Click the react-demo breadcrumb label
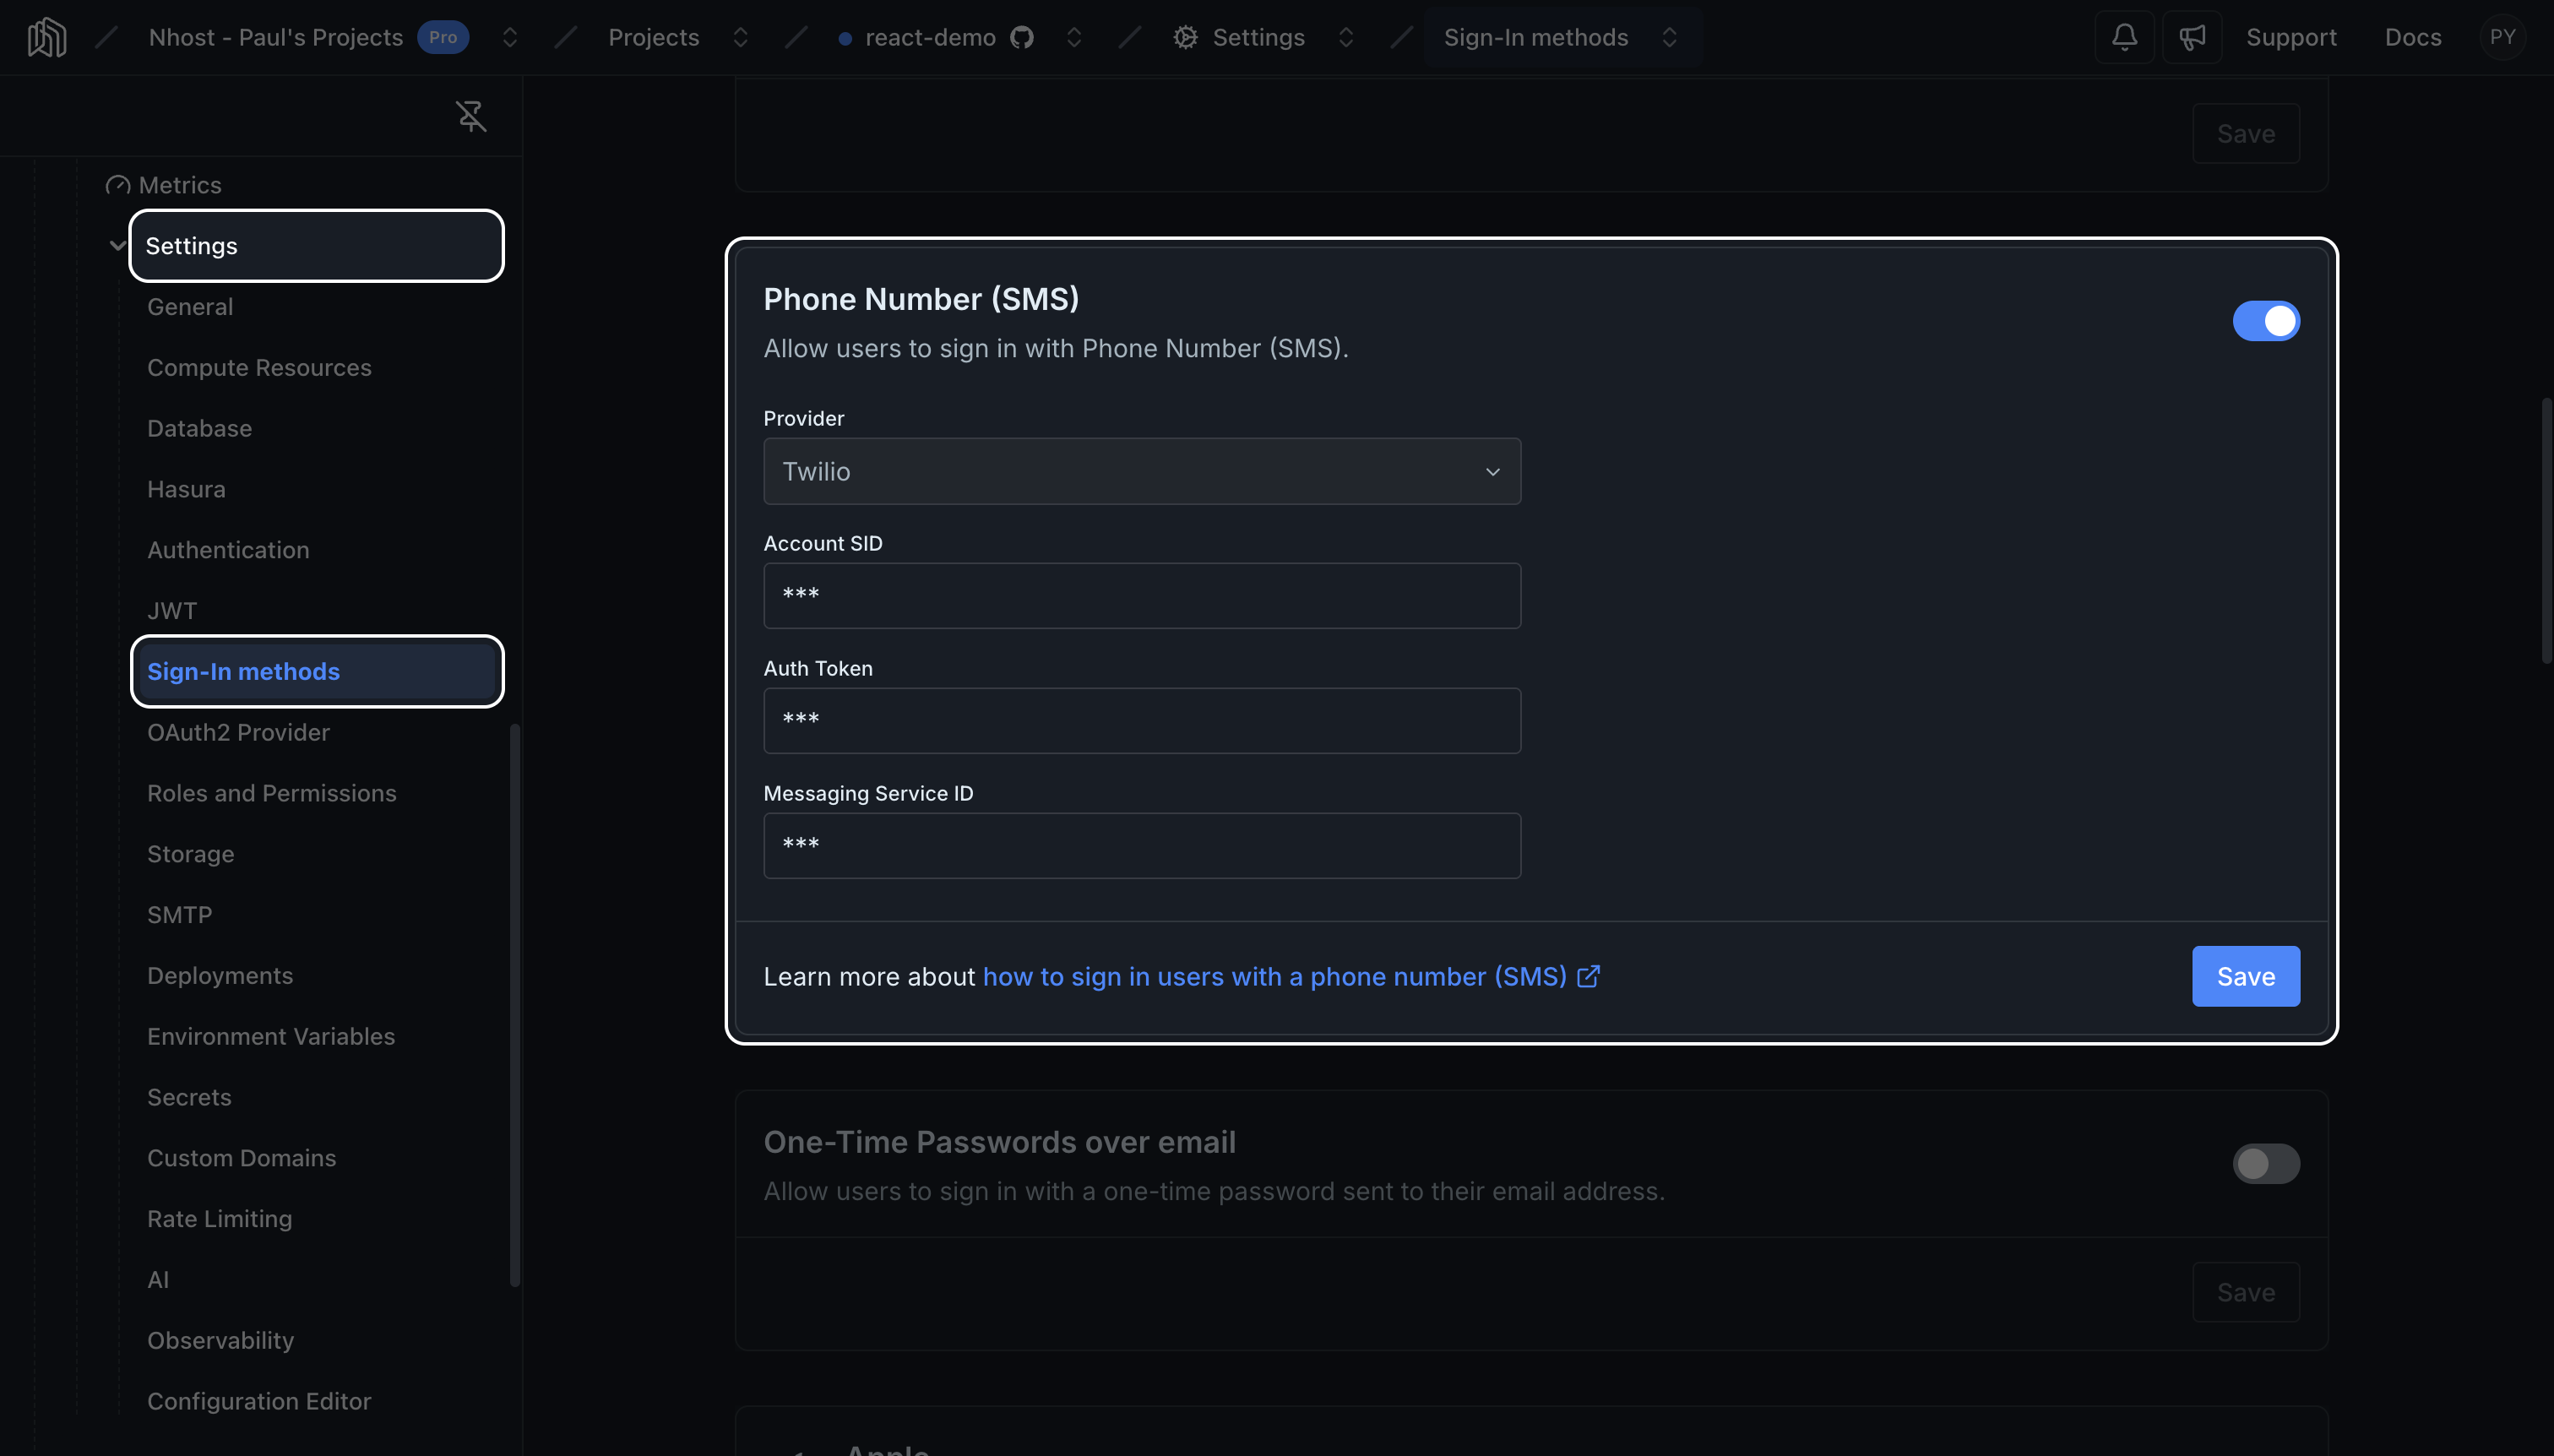 click(x=930, y=37)
